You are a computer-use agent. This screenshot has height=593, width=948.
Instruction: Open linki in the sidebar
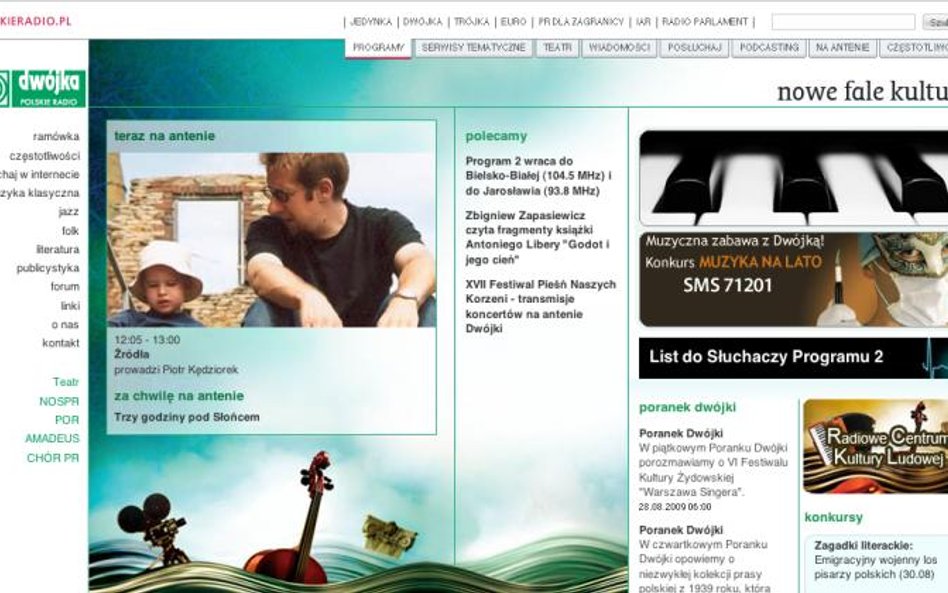pos(70,306)
